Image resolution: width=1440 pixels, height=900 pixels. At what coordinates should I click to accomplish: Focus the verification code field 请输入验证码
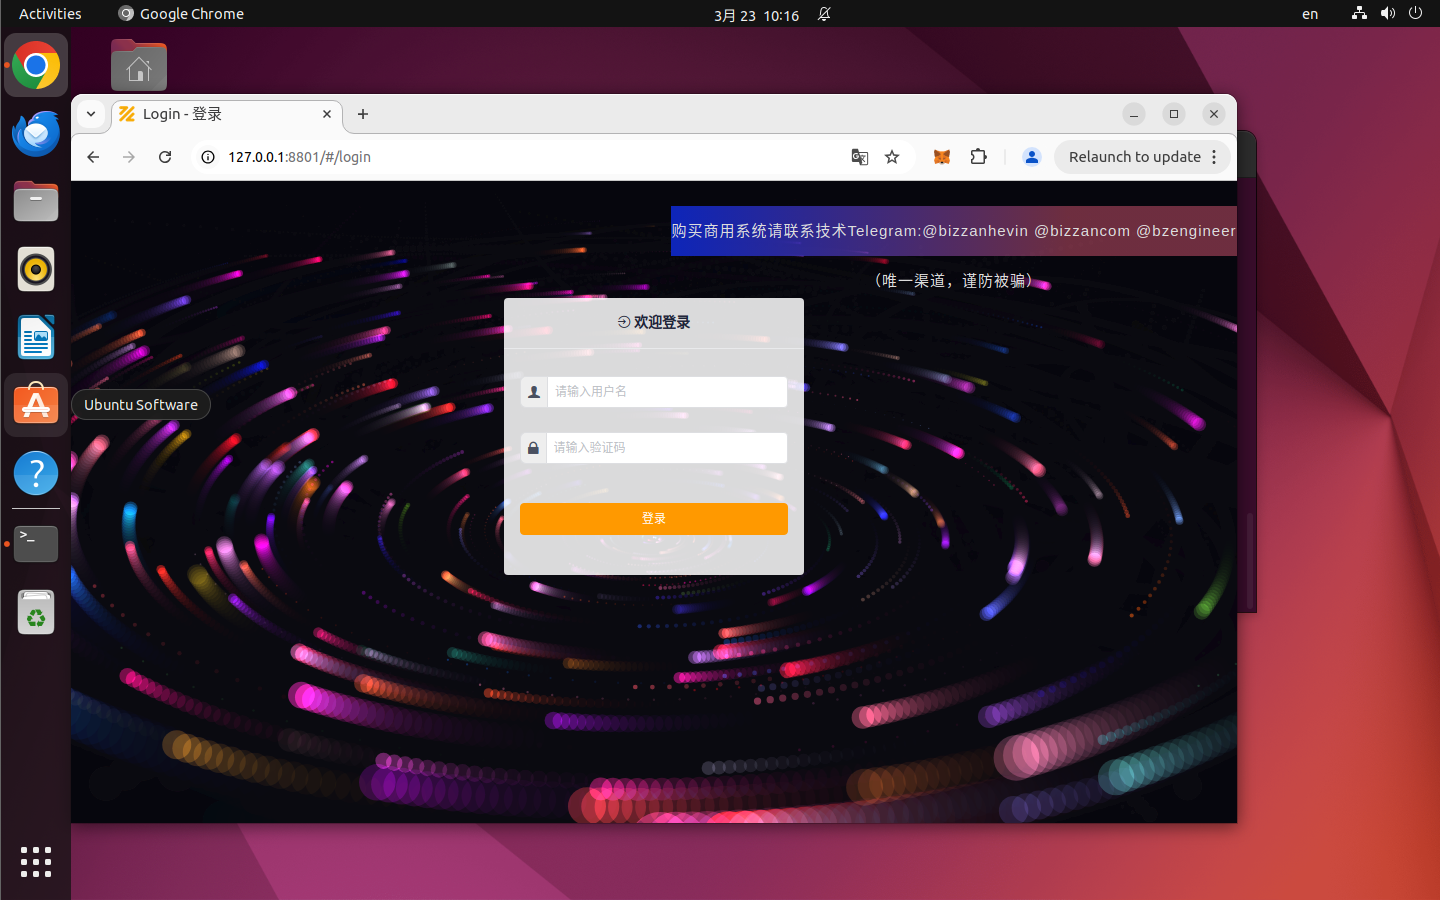point(667,448)
